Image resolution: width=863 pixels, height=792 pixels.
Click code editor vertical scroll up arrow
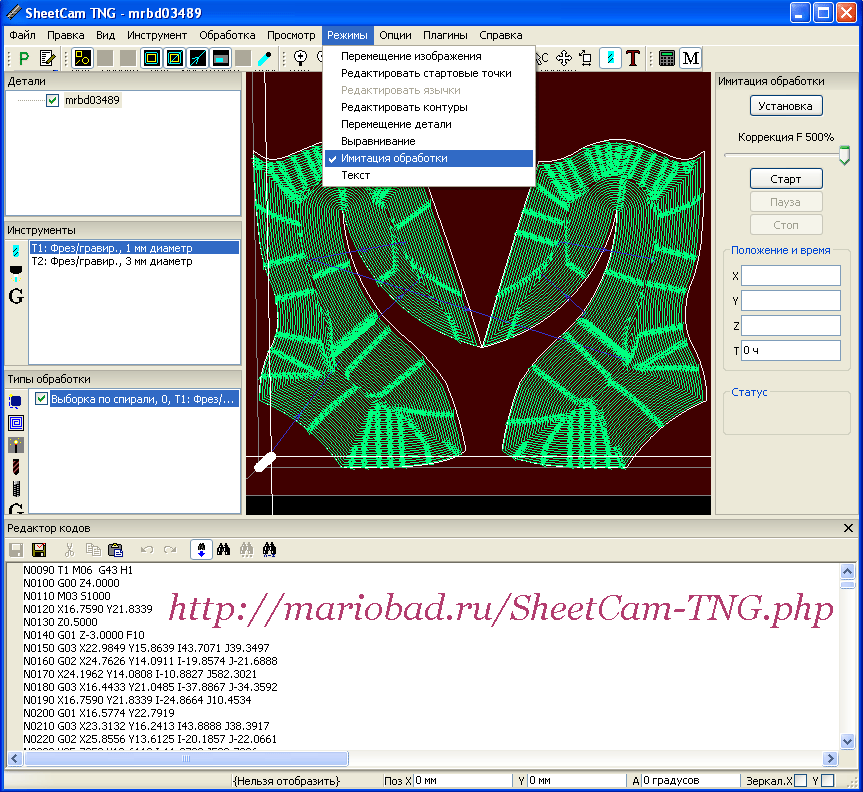(848, 571)
